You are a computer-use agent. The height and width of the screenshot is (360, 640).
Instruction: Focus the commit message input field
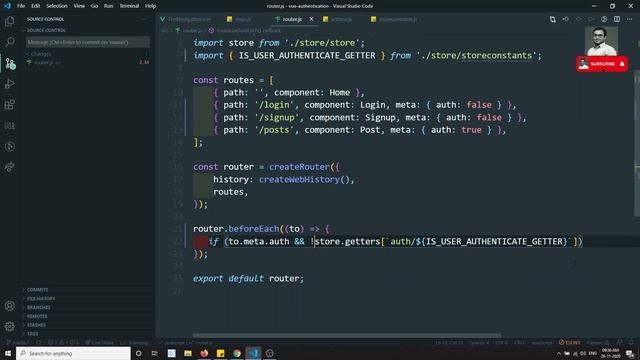pos(87,42)
